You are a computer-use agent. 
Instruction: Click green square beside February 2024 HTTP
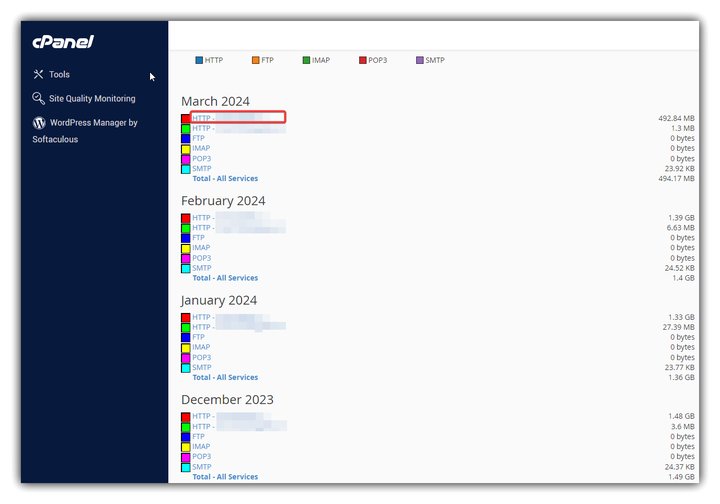pyautogui.click(x=186, y=228)
